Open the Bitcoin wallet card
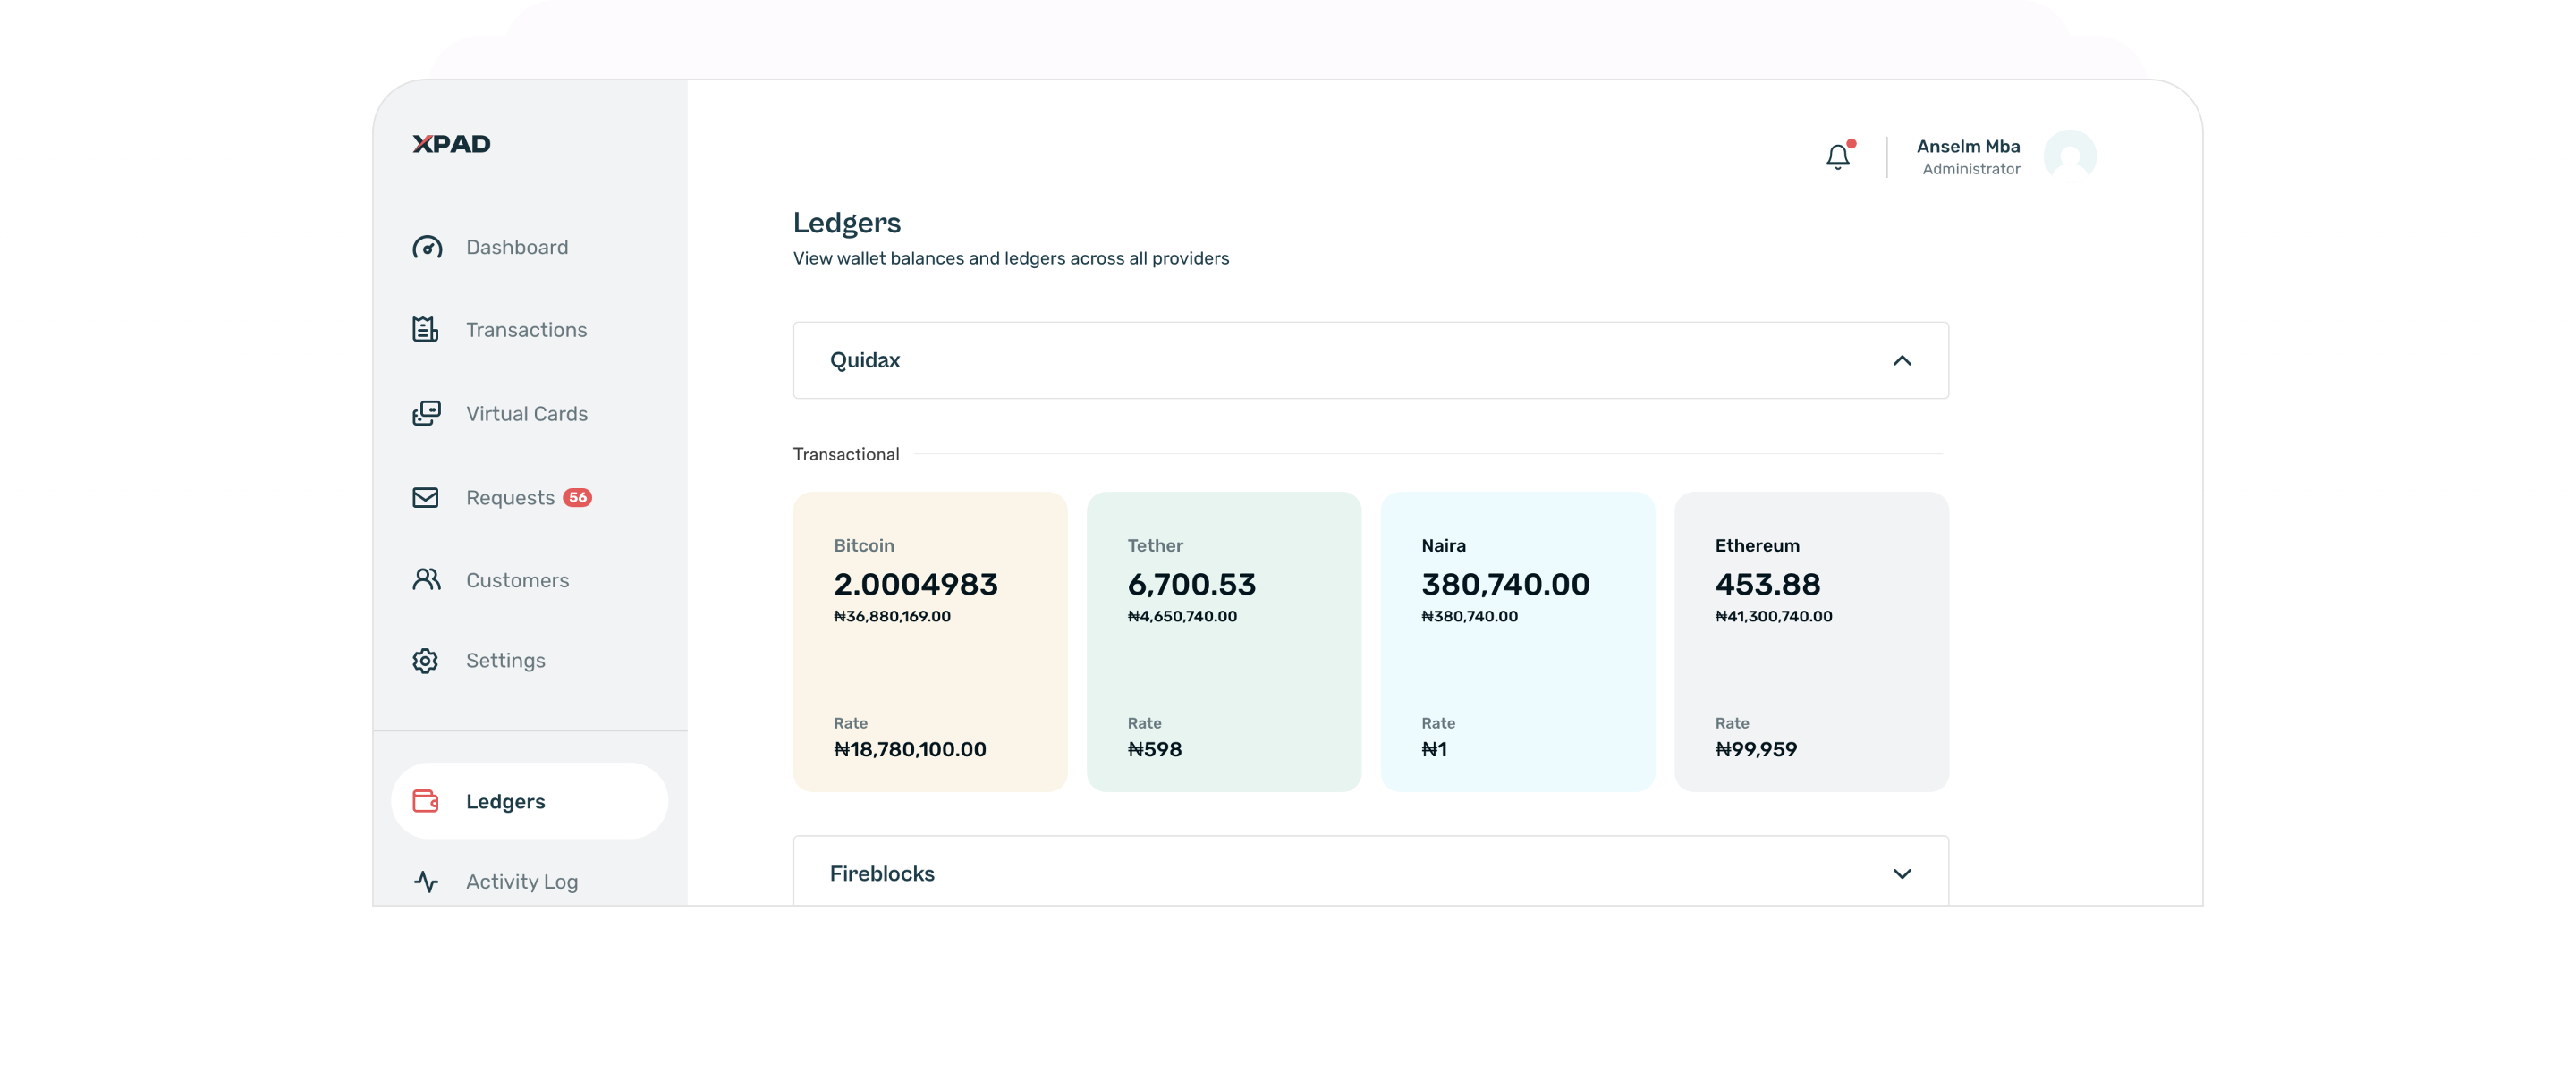 tap(930, 641)
